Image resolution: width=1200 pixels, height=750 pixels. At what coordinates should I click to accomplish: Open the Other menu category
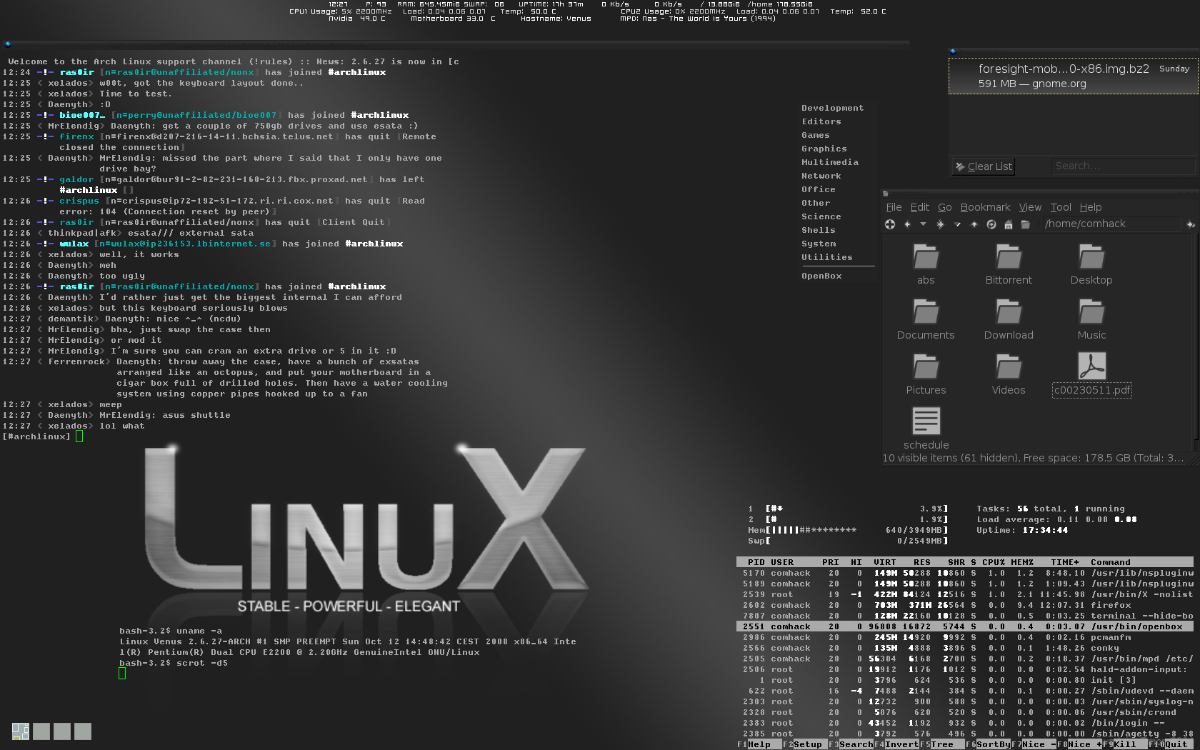(x=816, y=203)
